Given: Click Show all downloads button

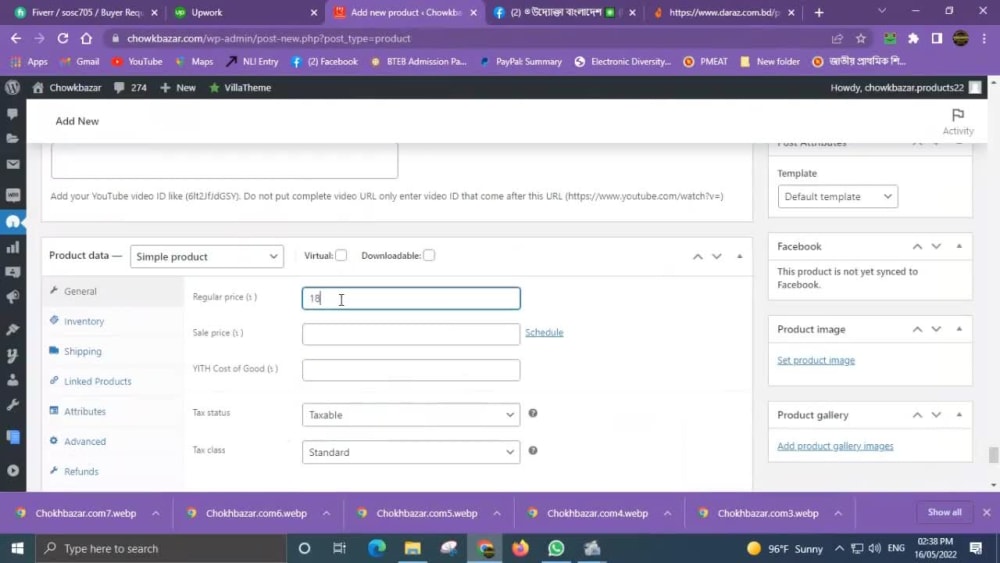Looking at the screenshot, I should coord(944,513).
